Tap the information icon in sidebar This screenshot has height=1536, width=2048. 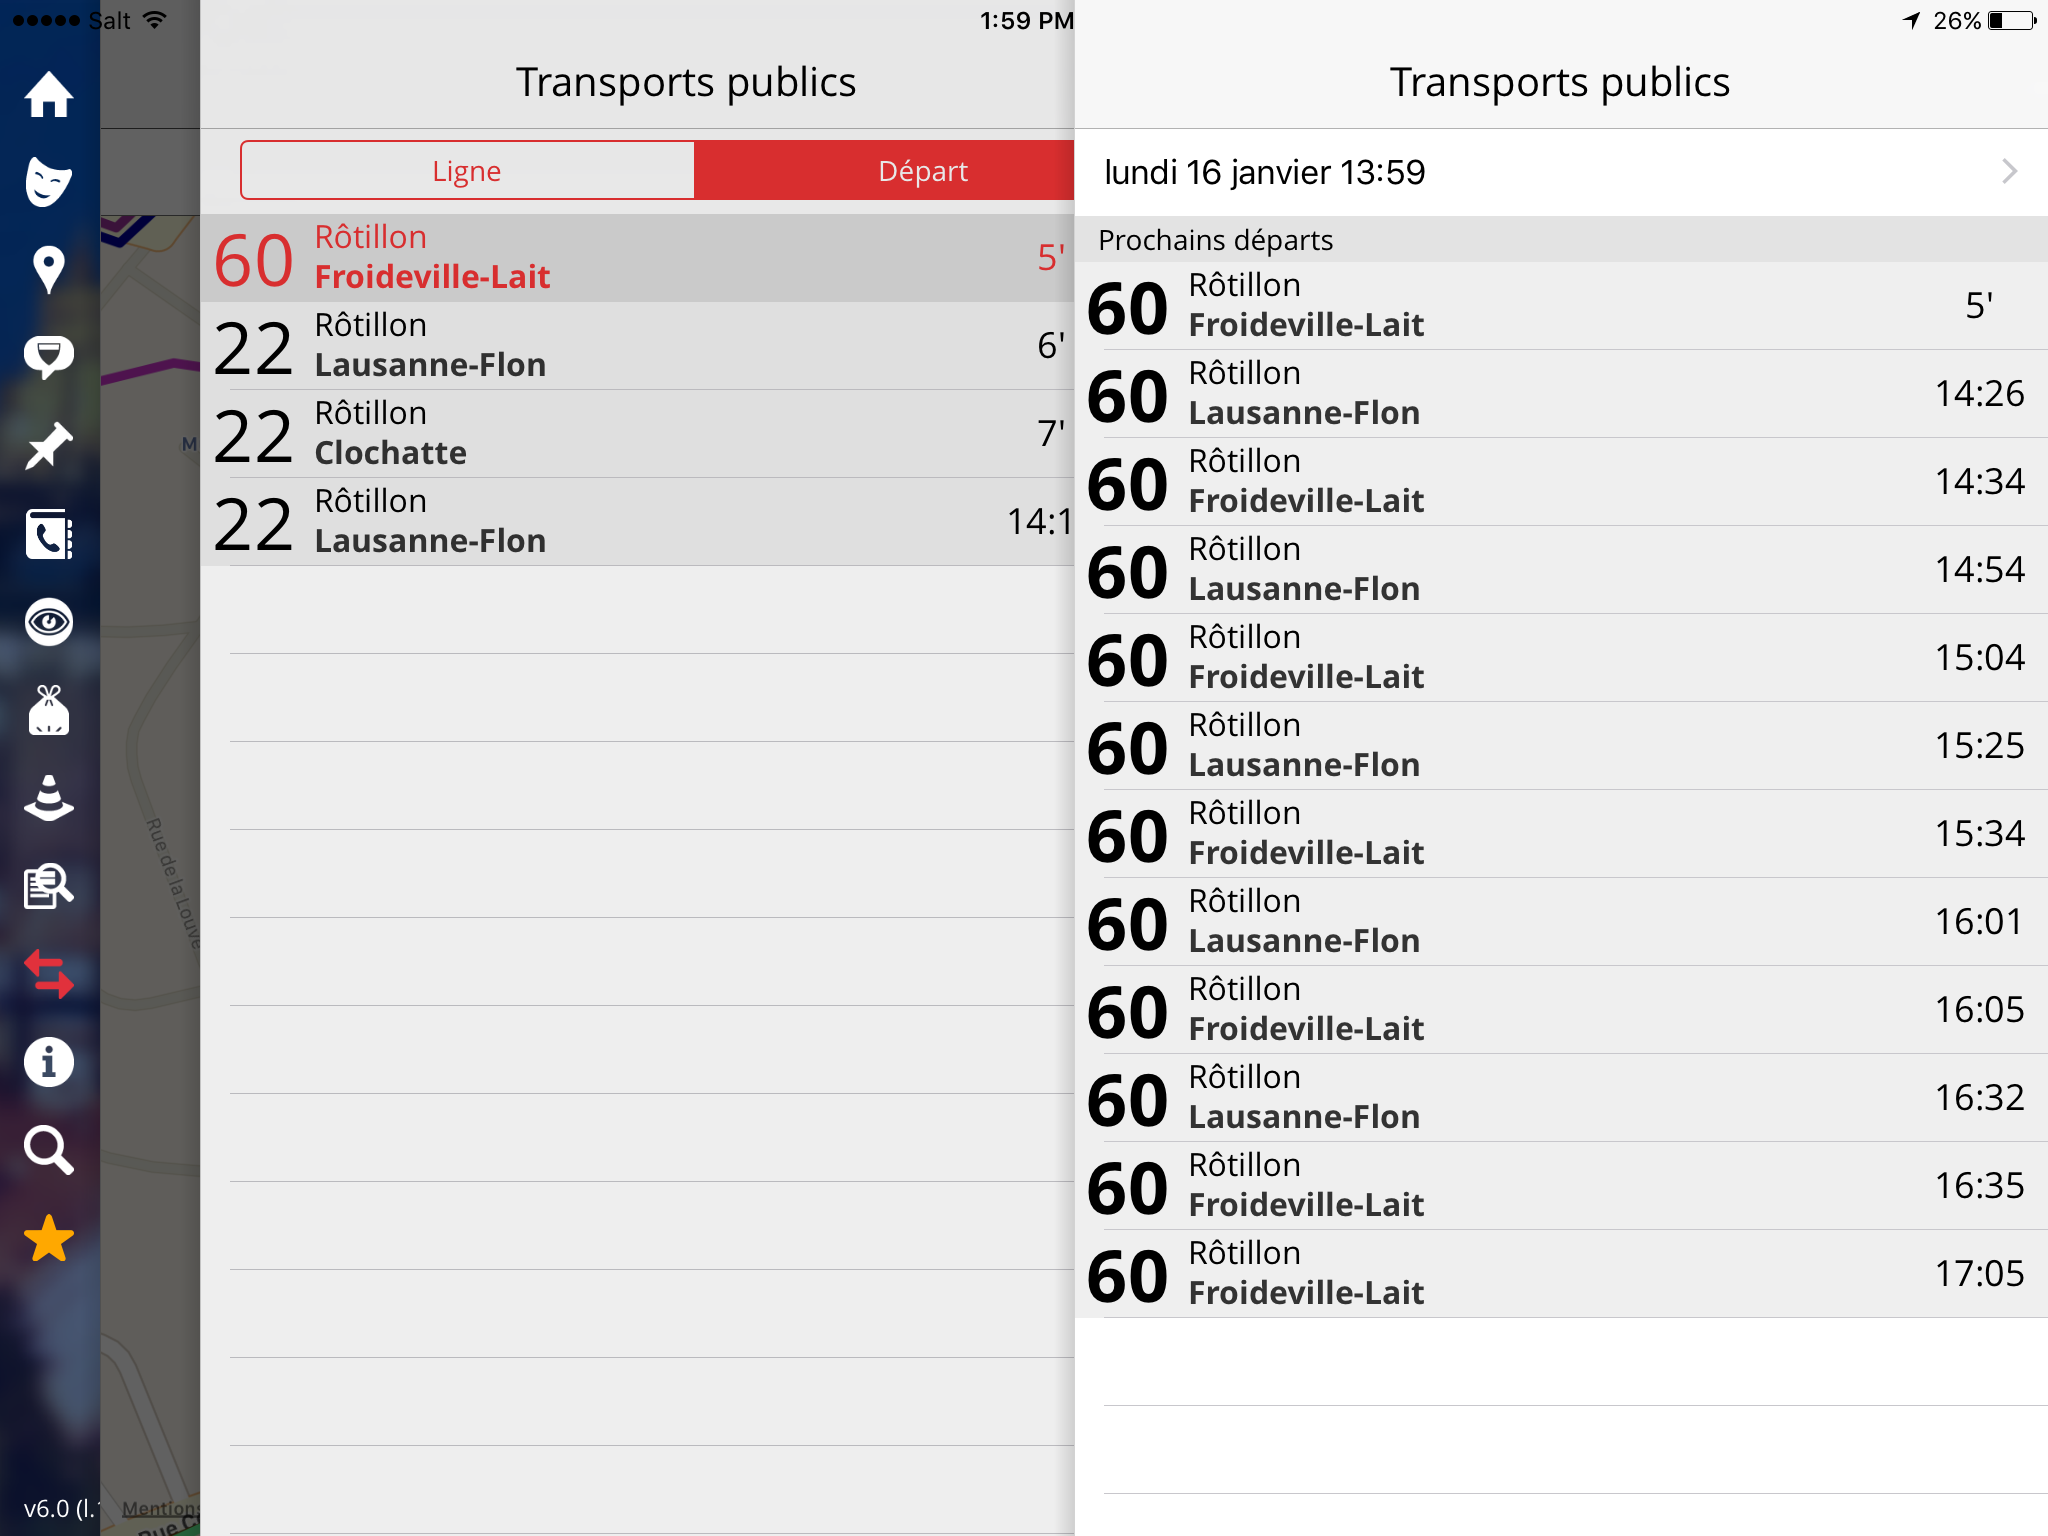point(48,1062)
